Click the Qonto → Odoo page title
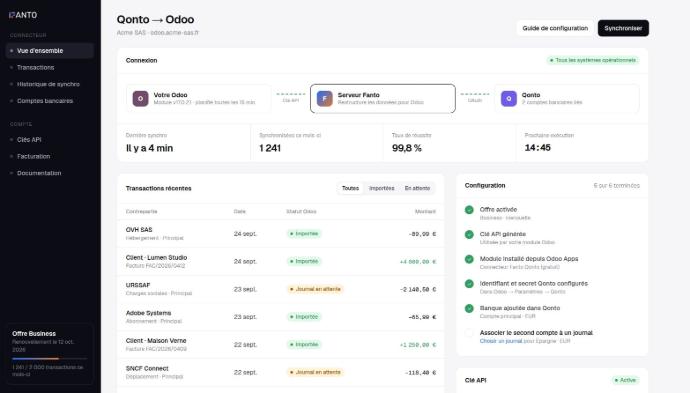The image size is (690, 393). click(x=155, y=19)
